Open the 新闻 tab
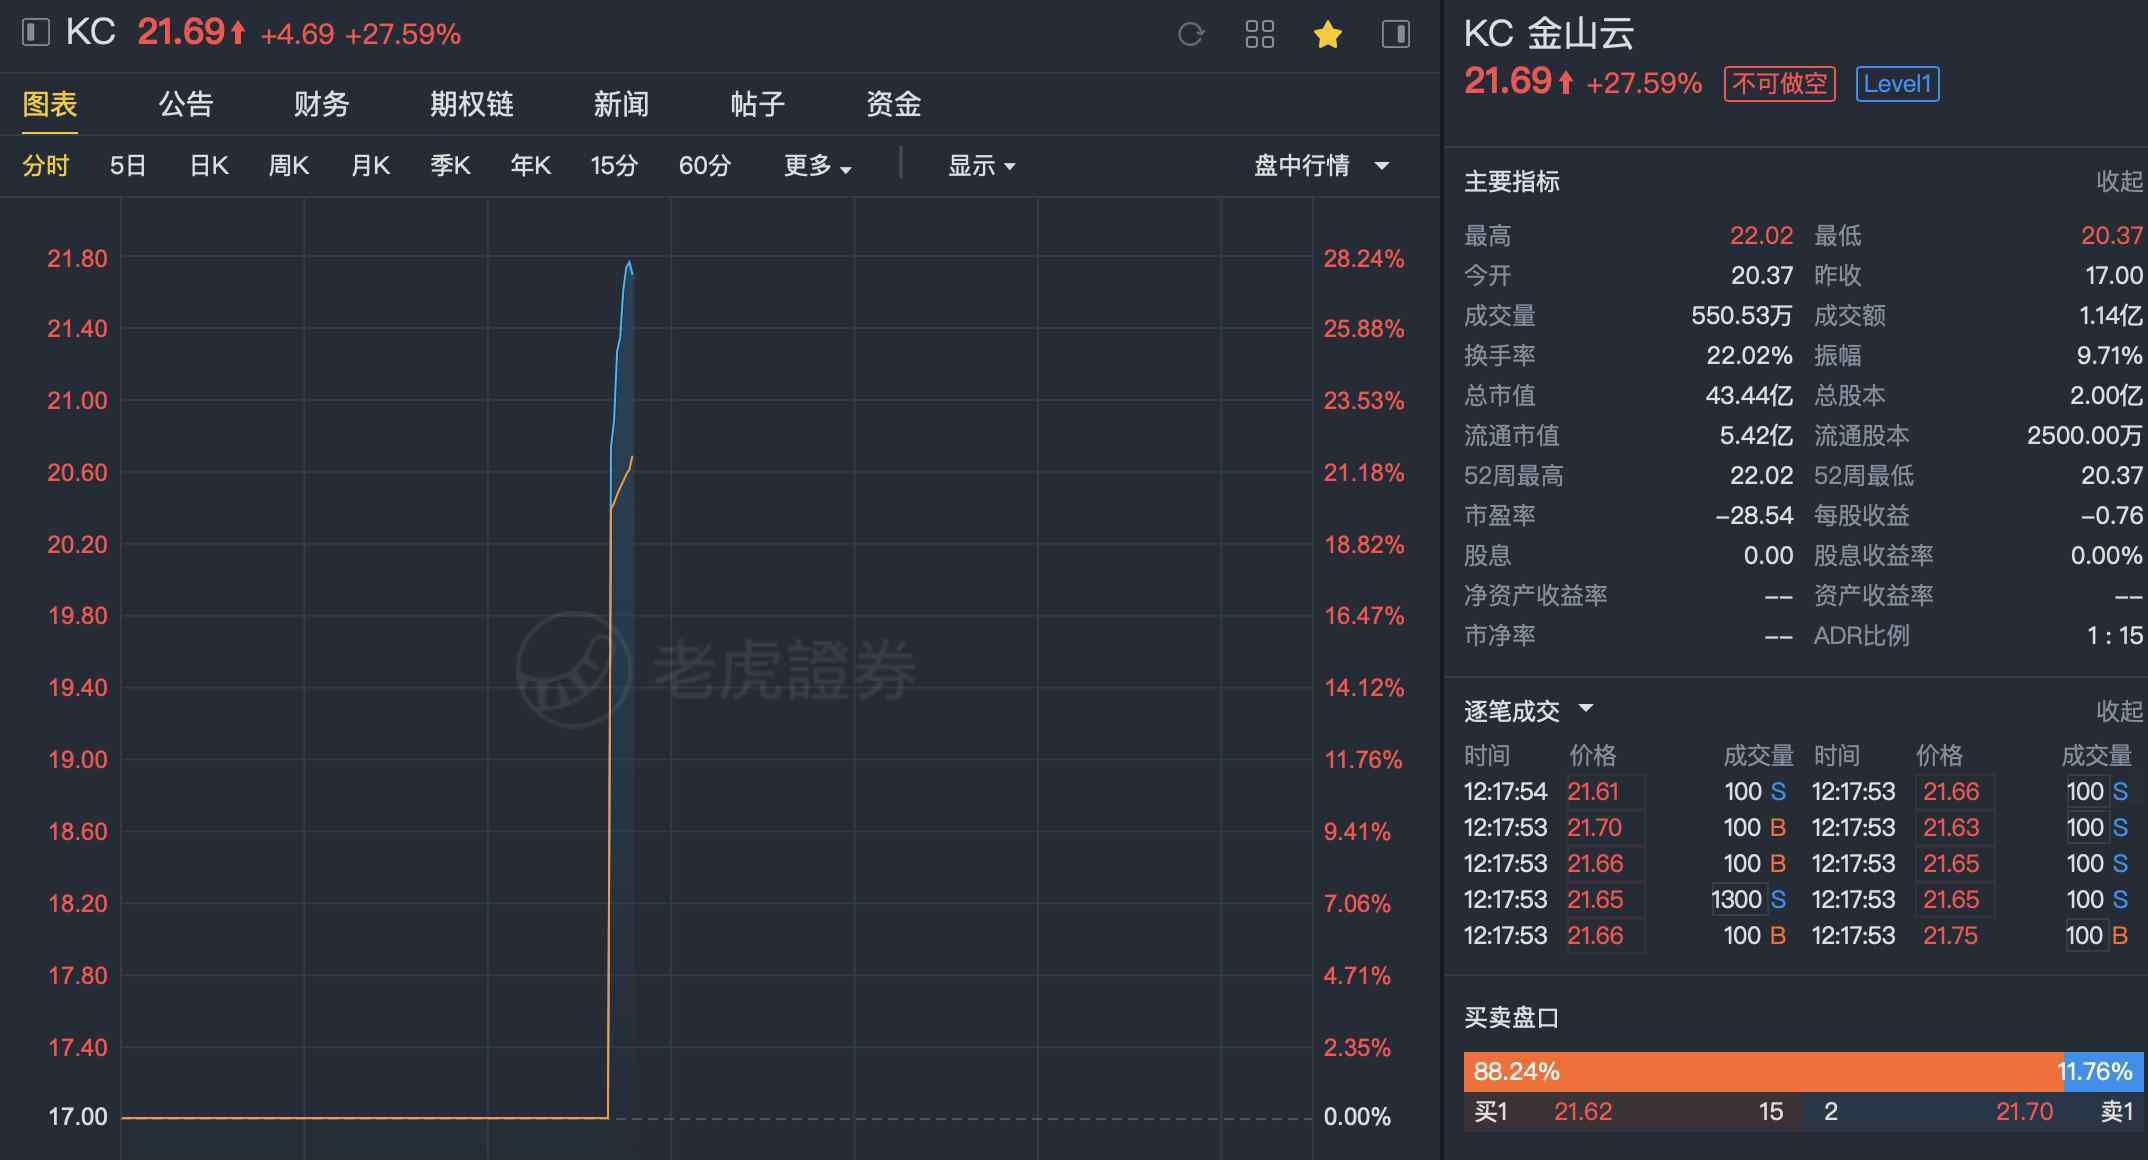 622,104
